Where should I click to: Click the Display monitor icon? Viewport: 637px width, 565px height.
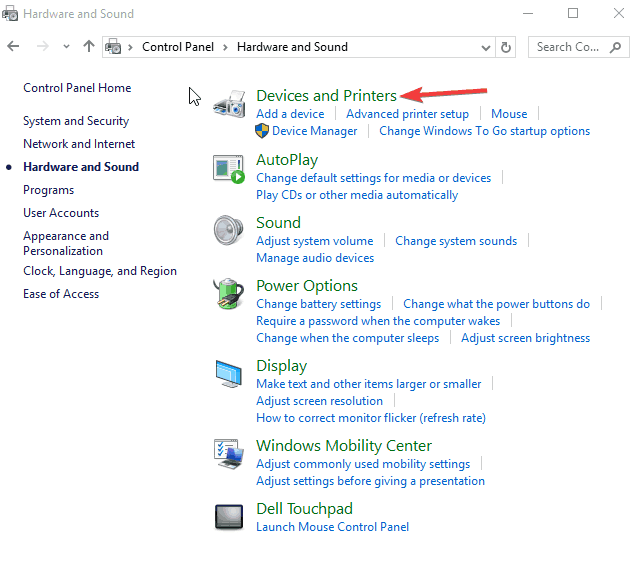click(x=229, y=375)
